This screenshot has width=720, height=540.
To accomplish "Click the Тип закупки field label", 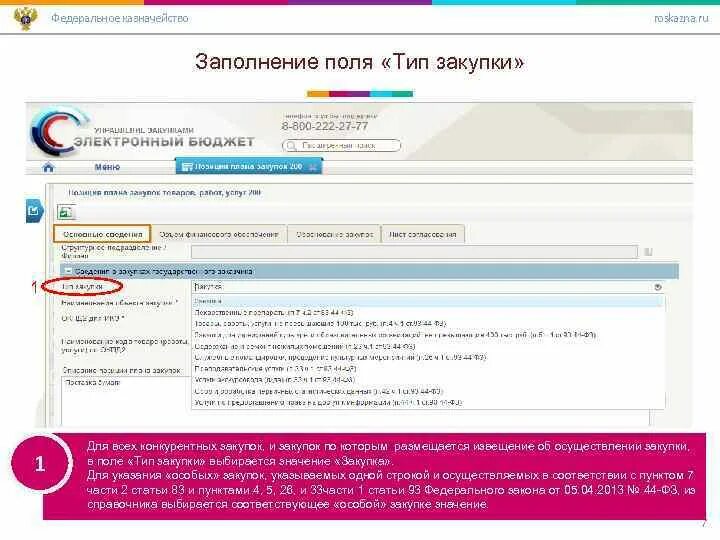I will pyautogui.click(x=82, y=287).
